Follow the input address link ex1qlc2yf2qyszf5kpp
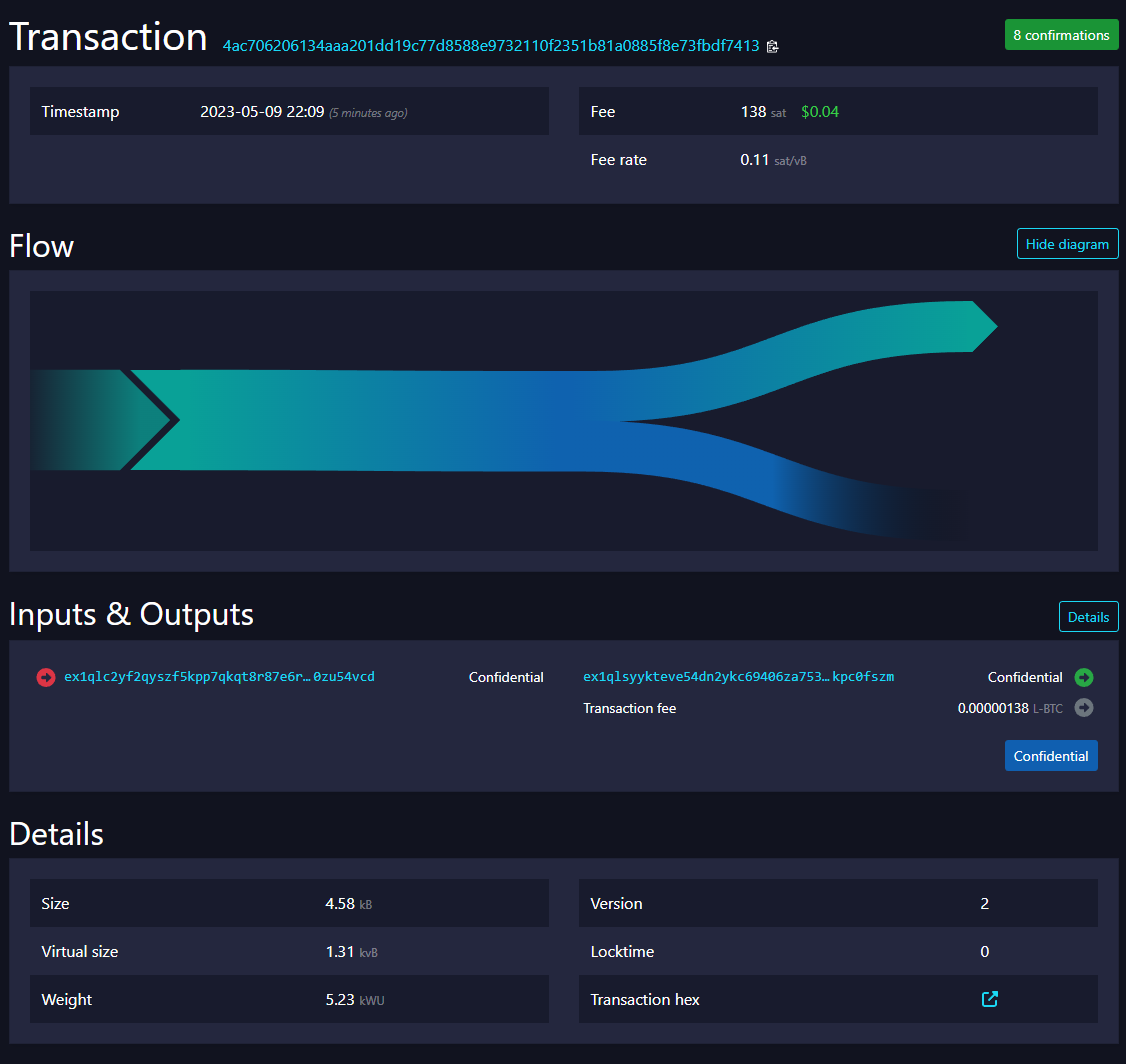The width and height of the screenshot is (1126, 1064). (x=218, y=677)
